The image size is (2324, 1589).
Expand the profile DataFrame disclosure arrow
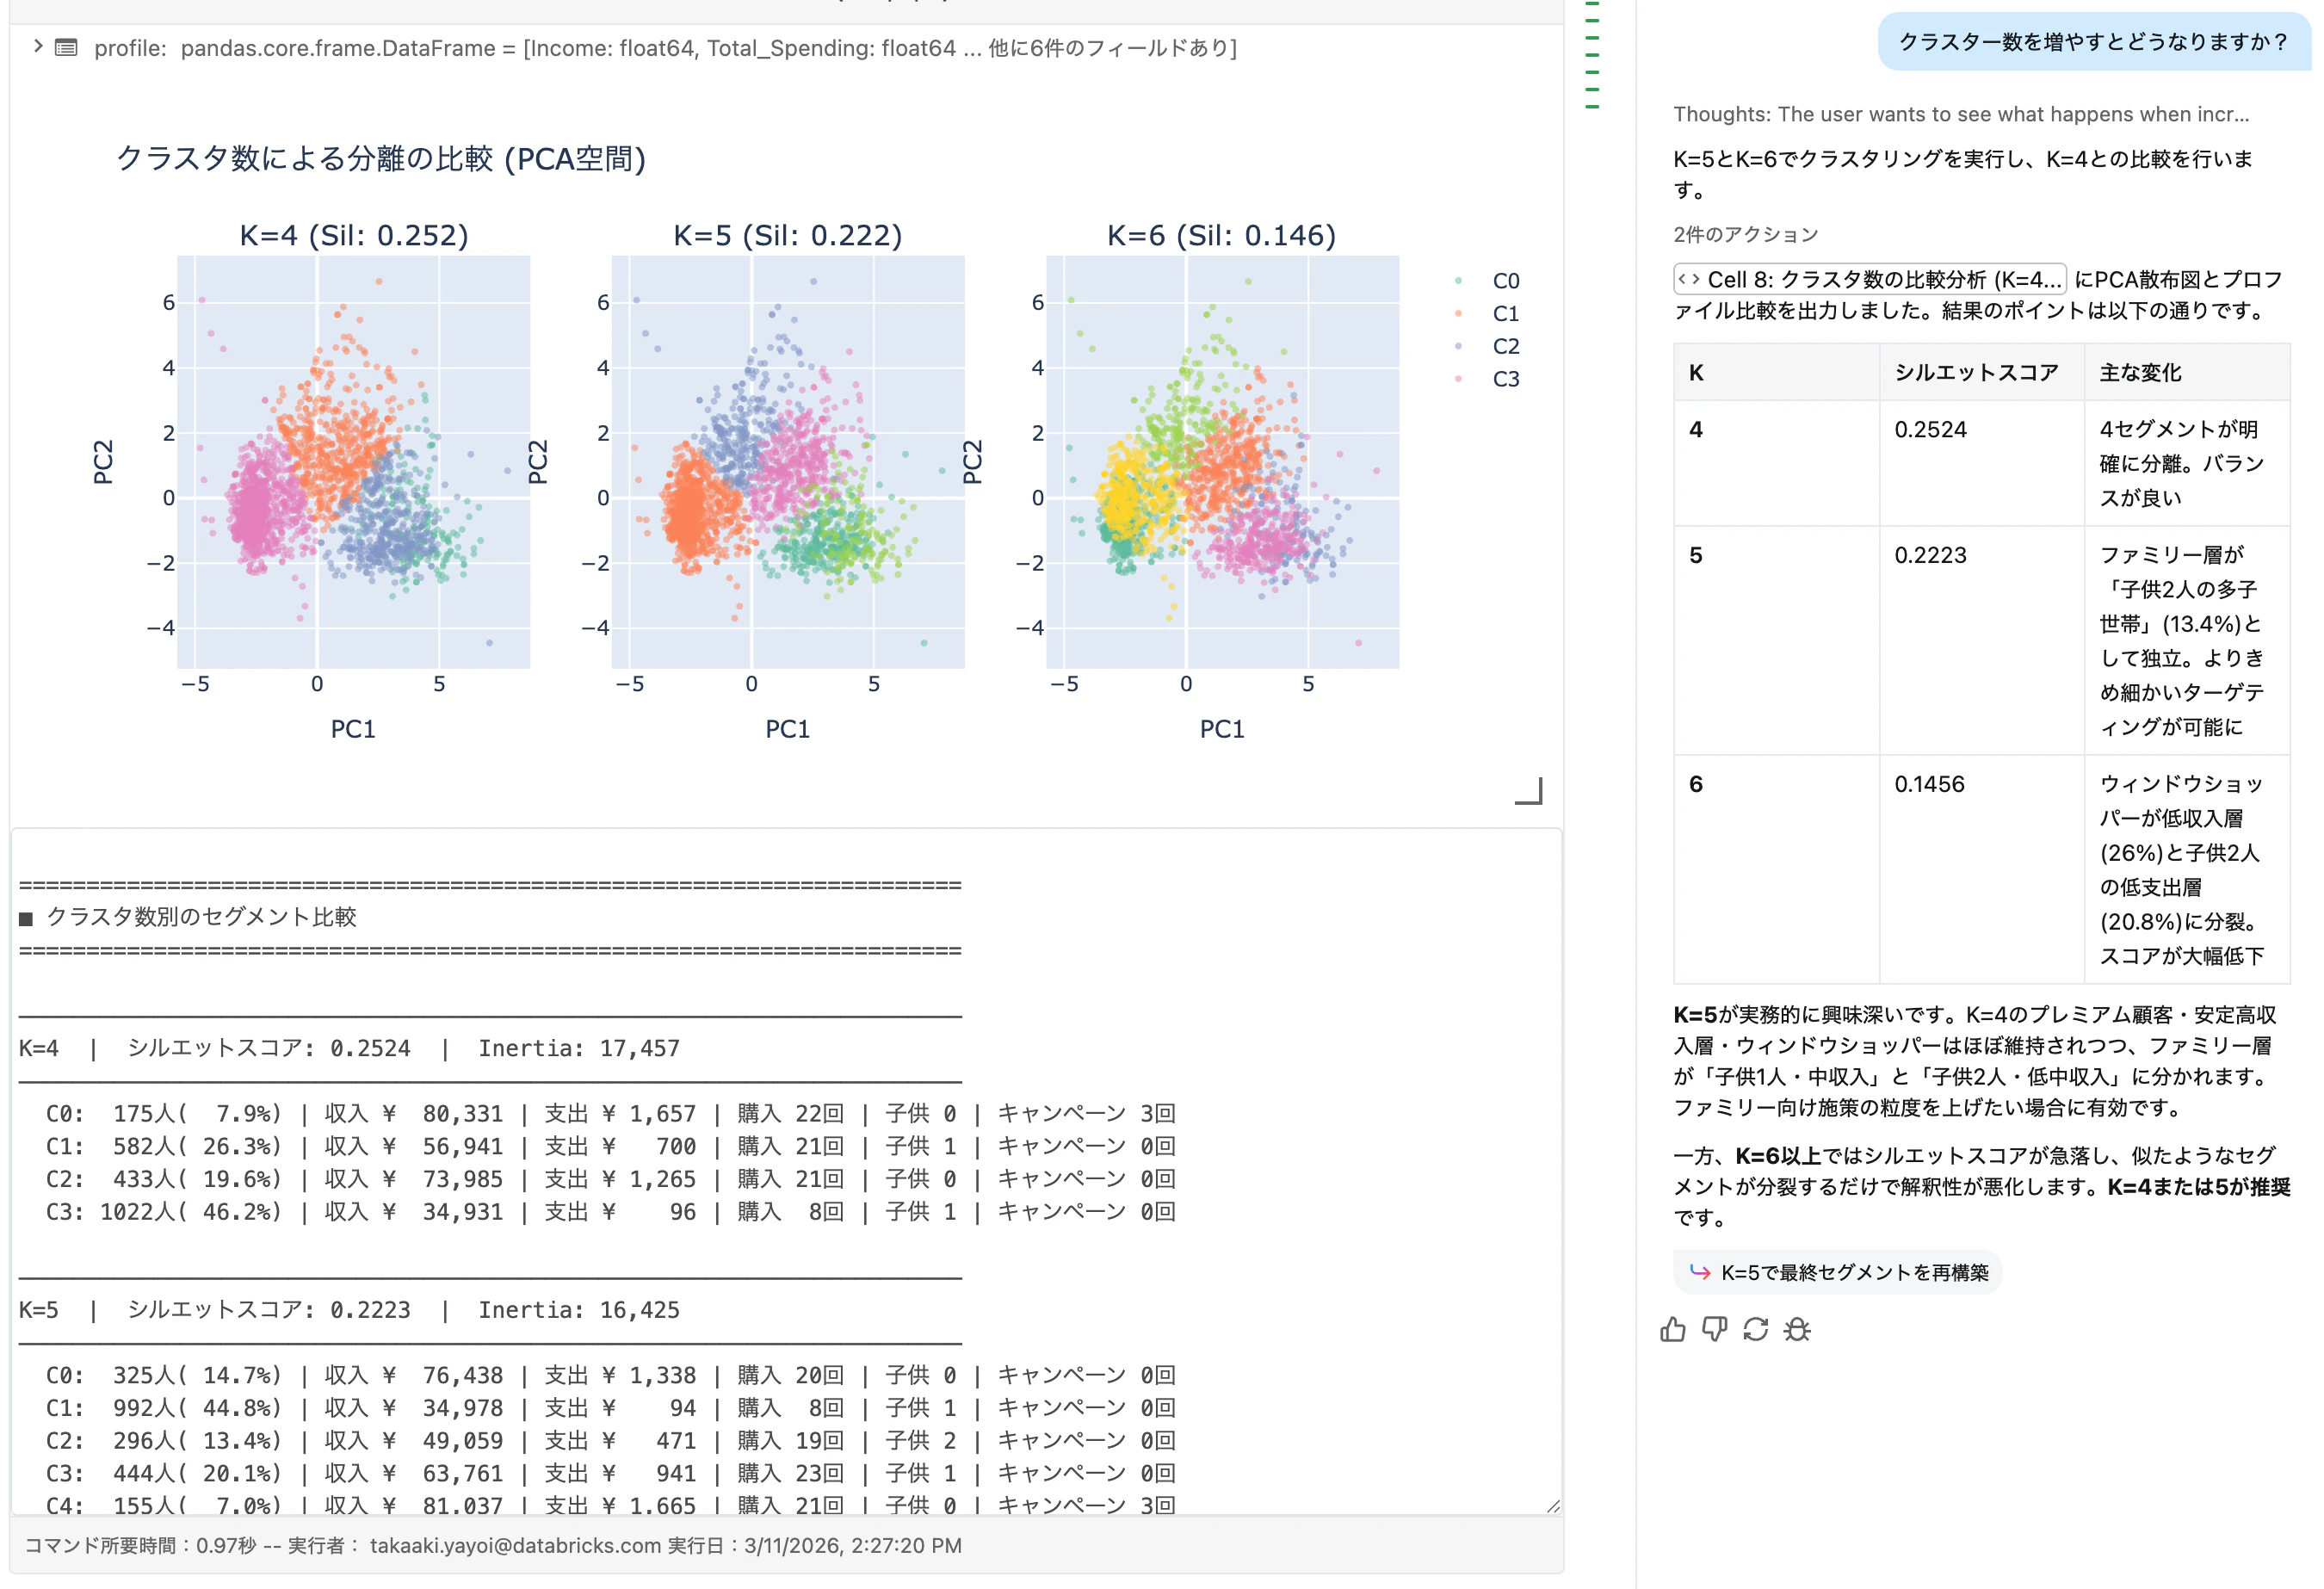[37, 46]
